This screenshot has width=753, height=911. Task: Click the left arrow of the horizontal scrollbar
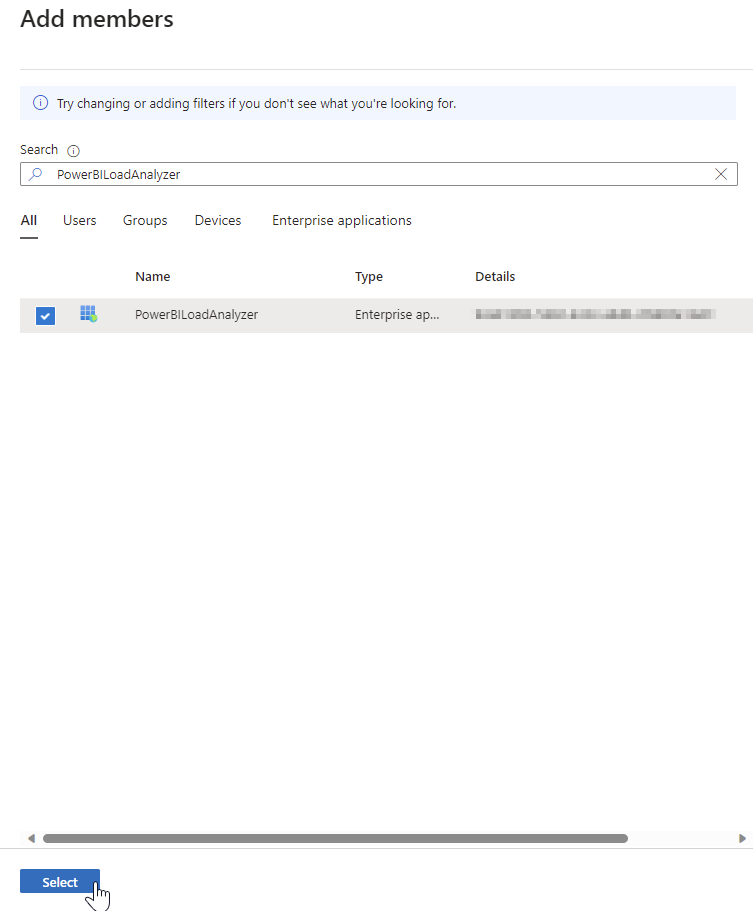point(31,838)
